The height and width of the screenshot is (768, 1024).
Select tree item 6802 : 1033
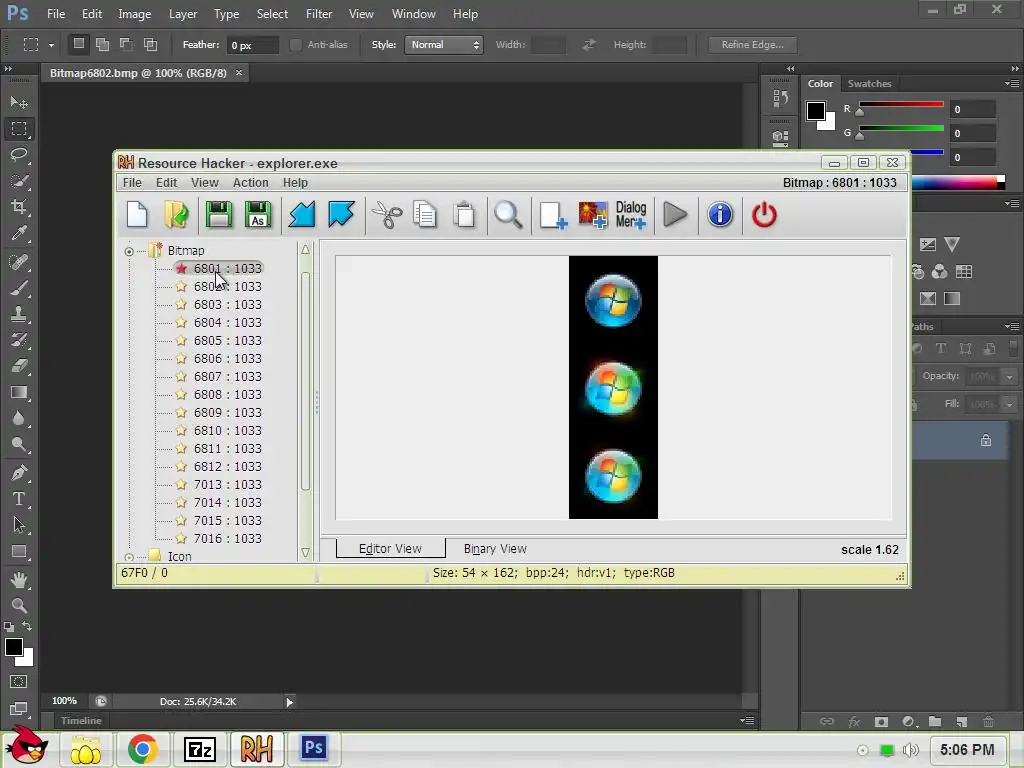tap(227, 287)
